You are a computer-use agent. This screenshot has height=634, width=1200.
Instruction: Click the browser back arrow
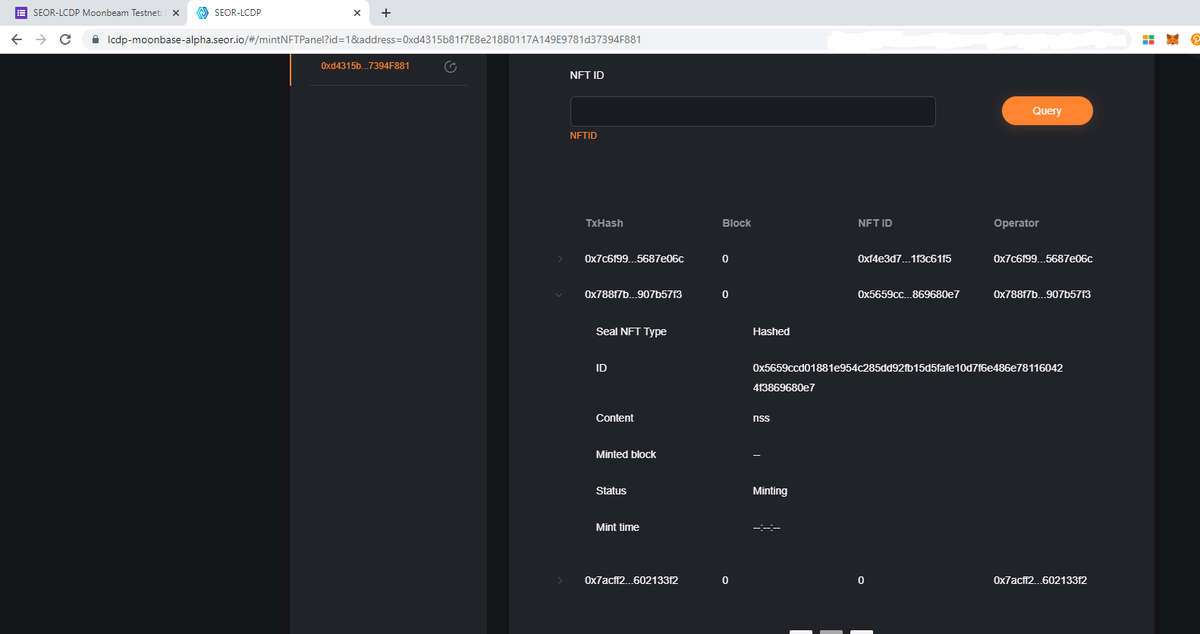(x=17, y=39)
